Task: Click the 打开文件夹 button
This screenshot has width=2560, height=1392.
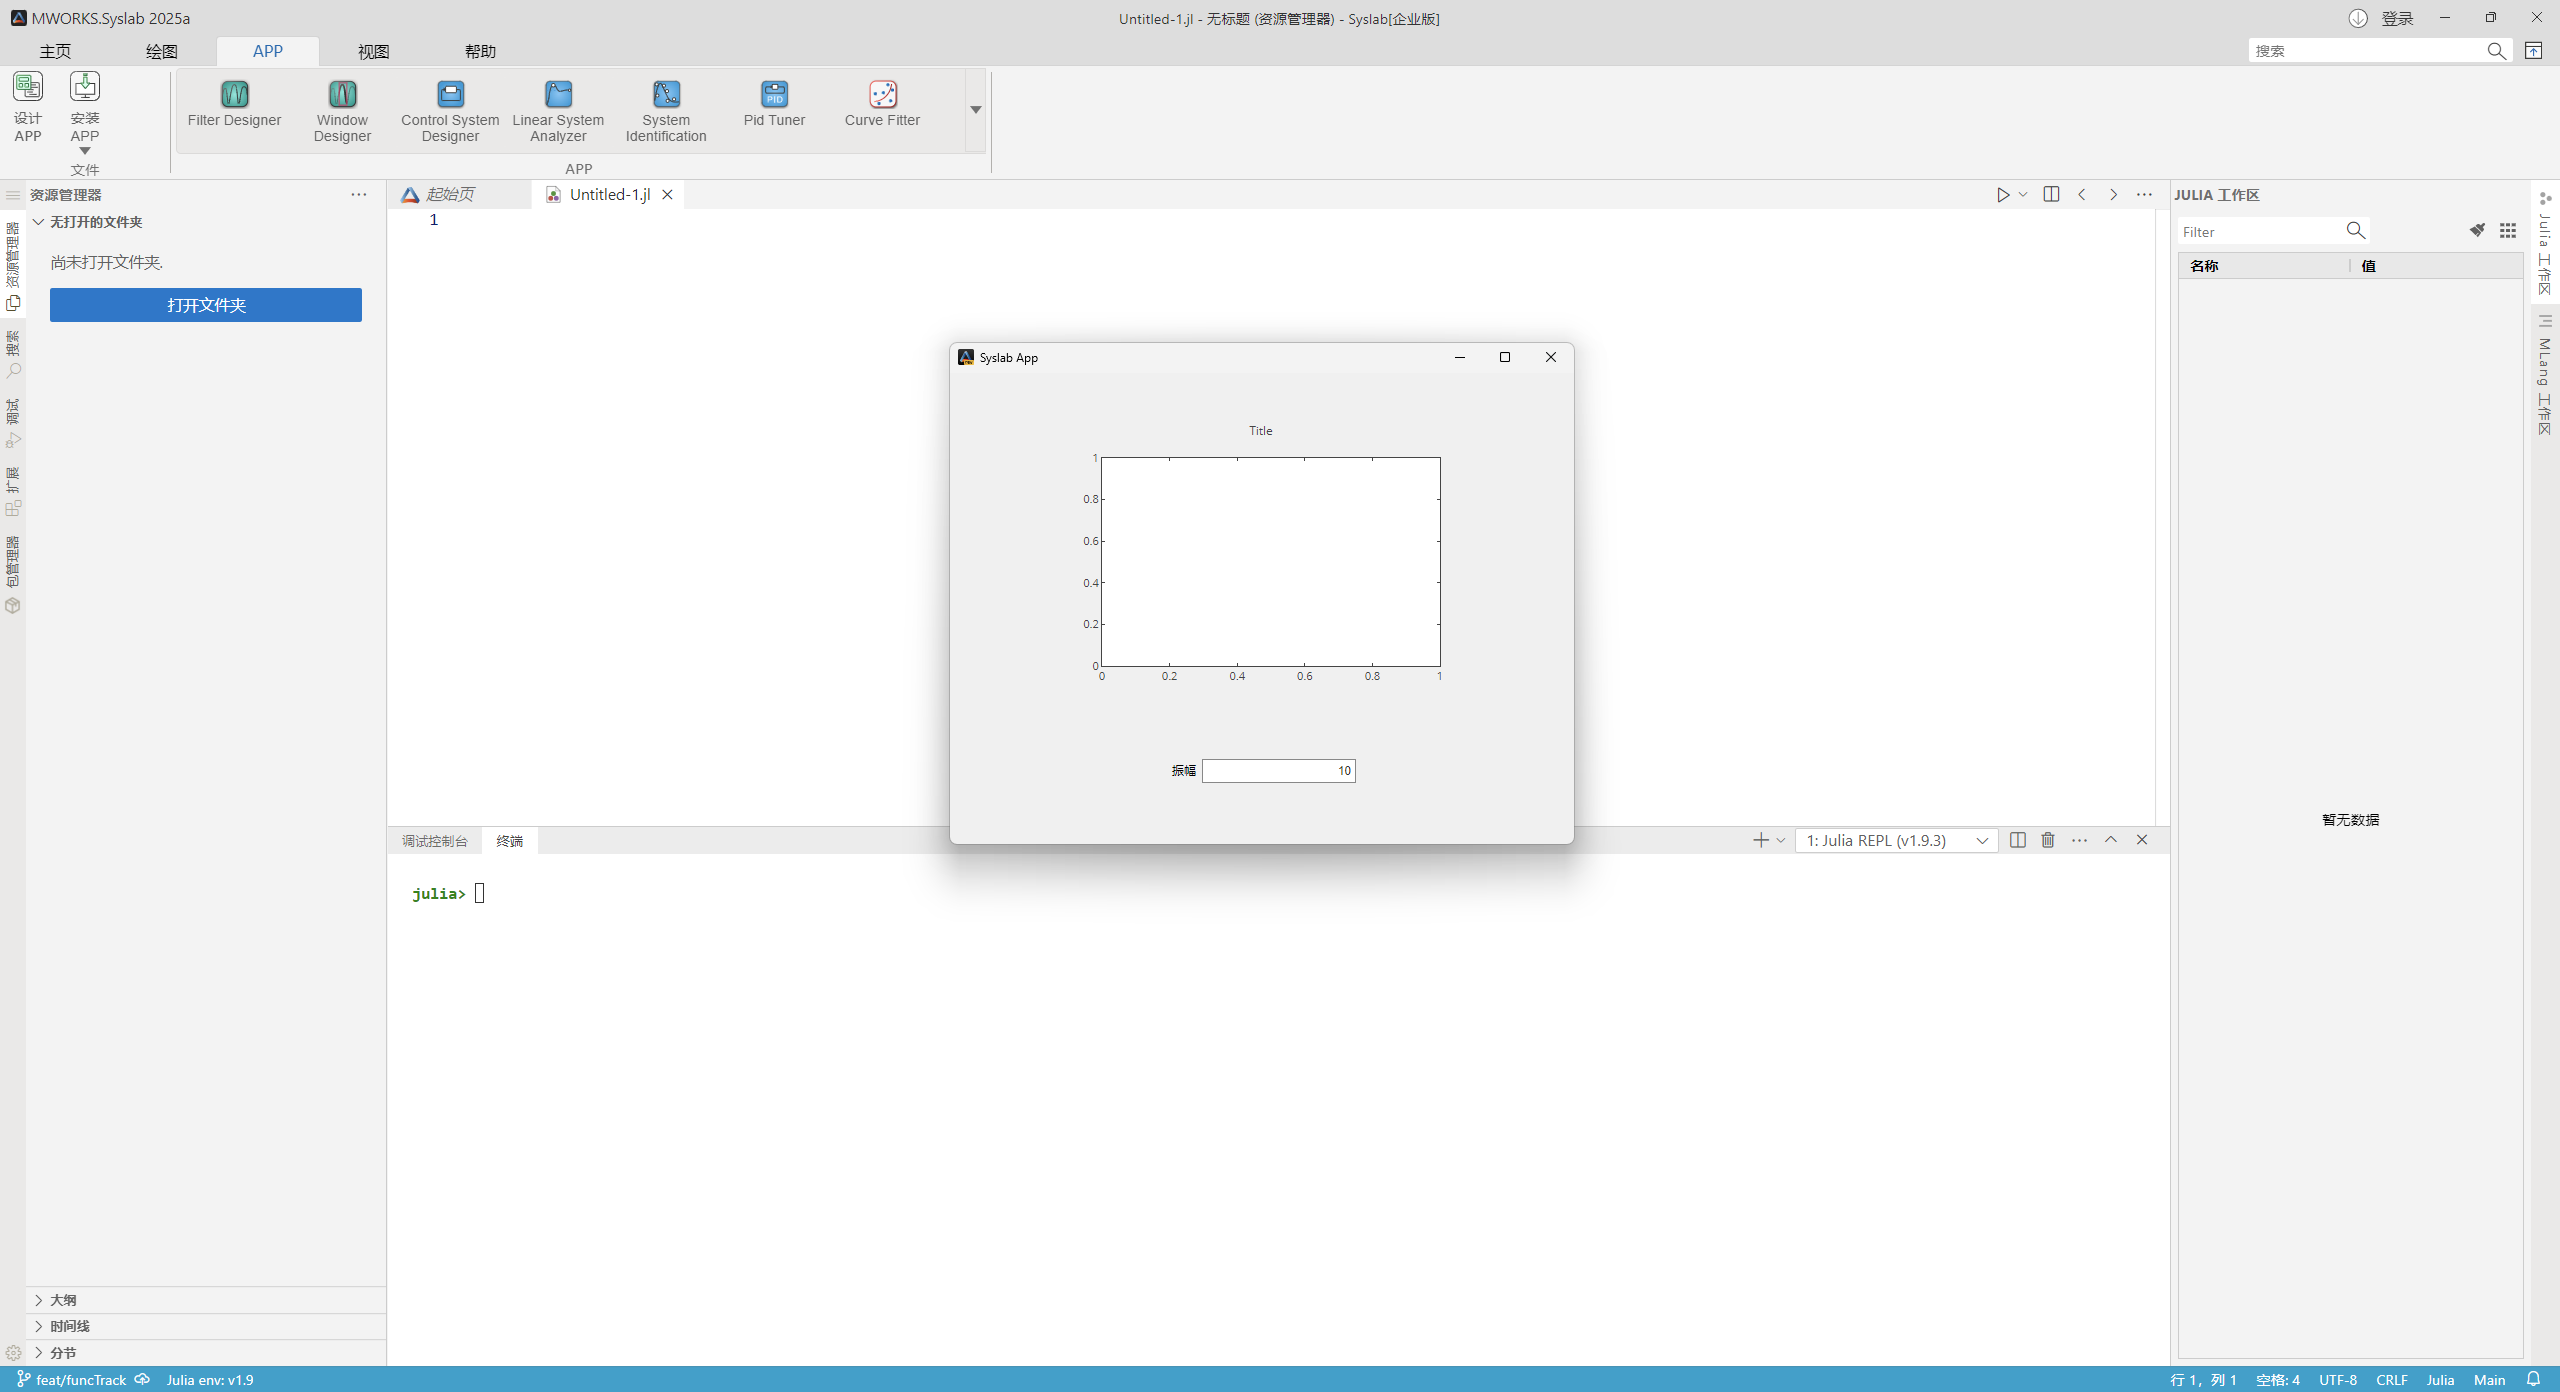Action: [x=206, y=305]
